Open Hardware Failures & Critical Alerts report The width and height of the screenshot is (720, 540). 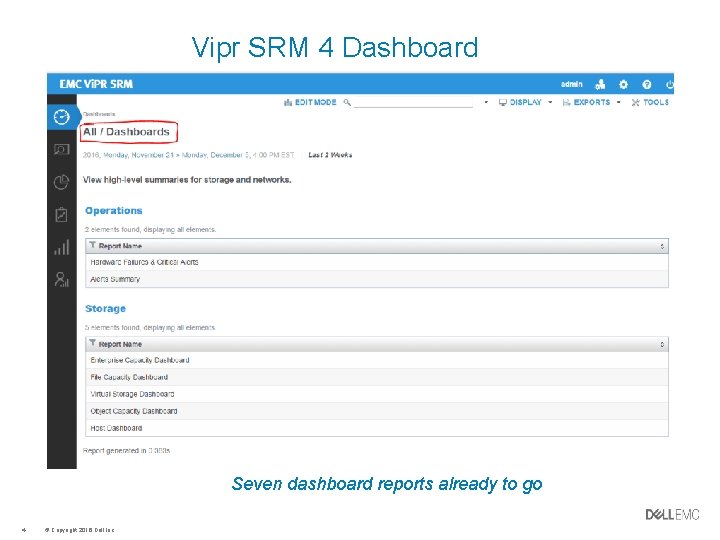click(x=377, y=262)
